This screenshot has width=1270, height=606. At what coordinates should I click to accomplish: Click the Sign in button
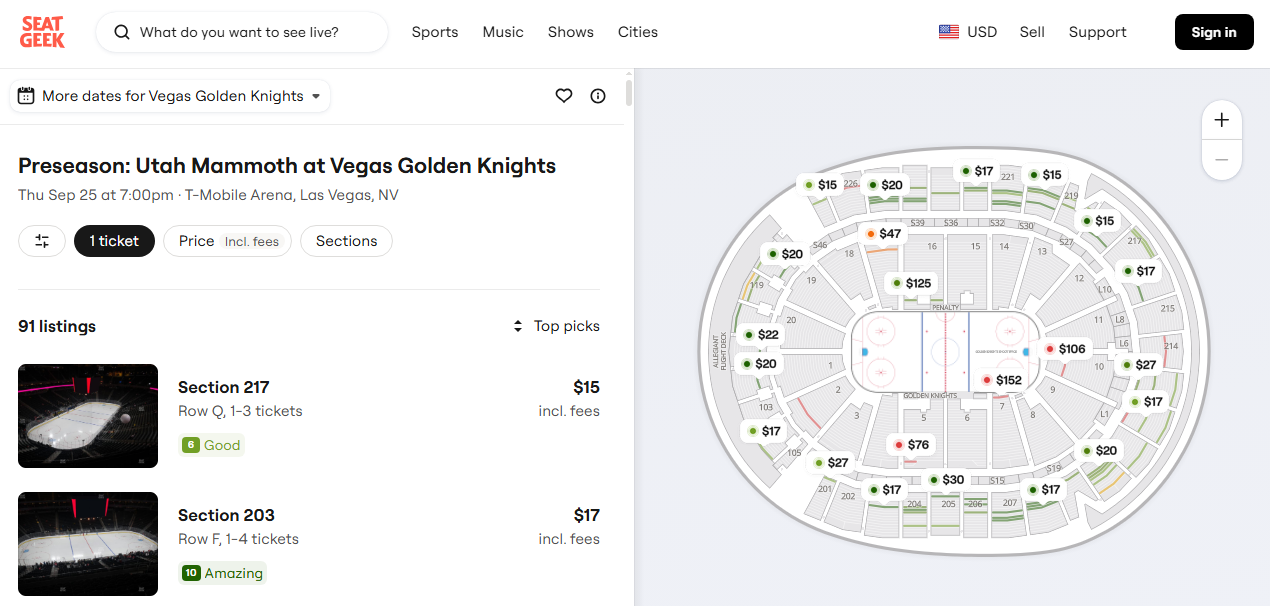(1213, 32)
